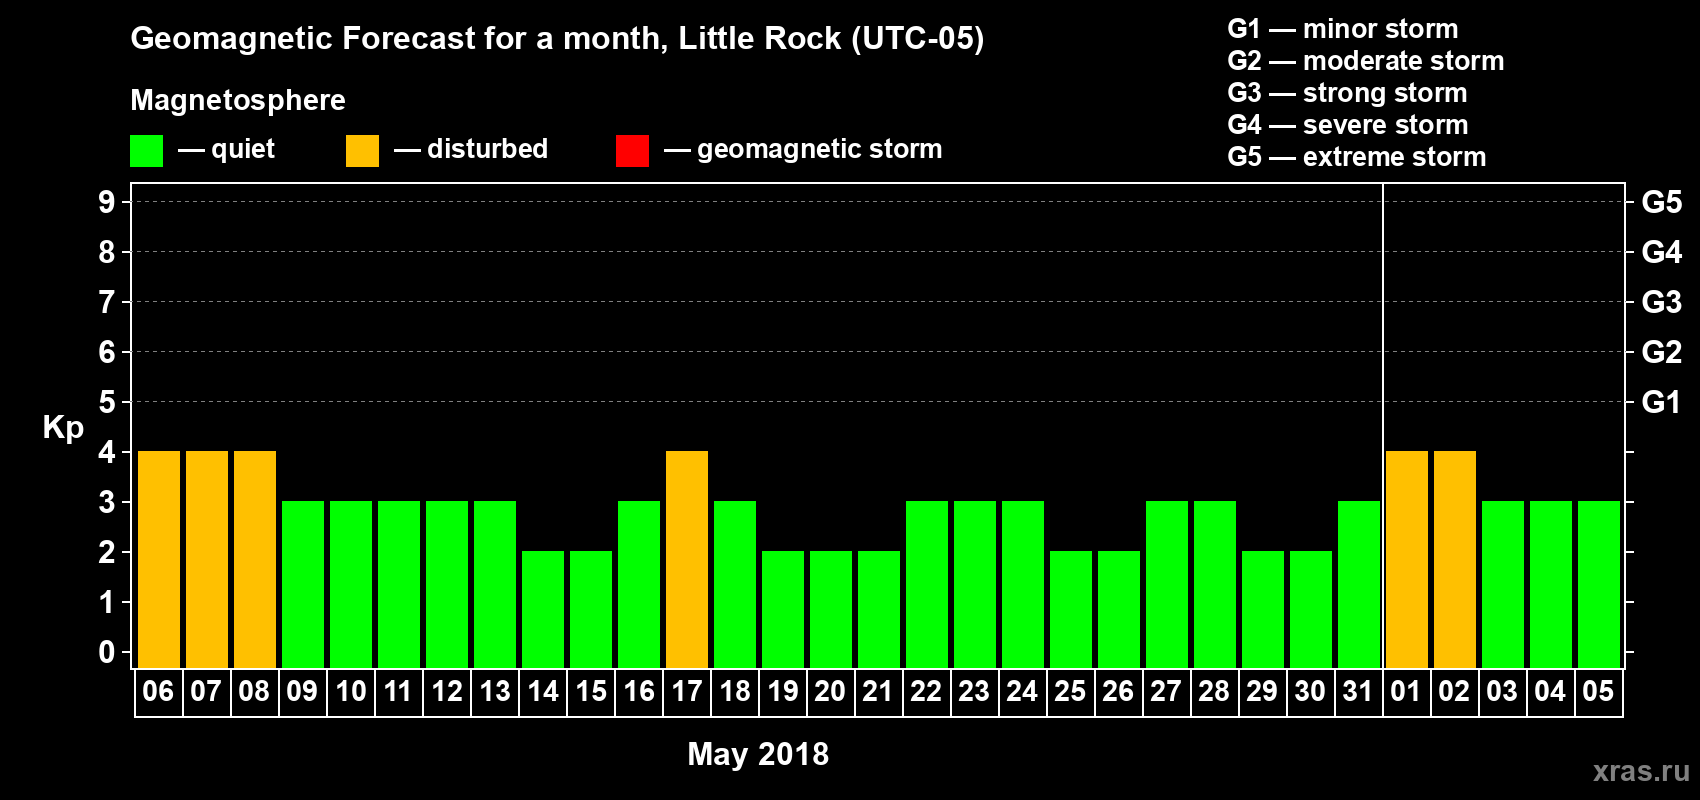
Task: Click the green bar for May 31
Action: (x=1359, y=584)
